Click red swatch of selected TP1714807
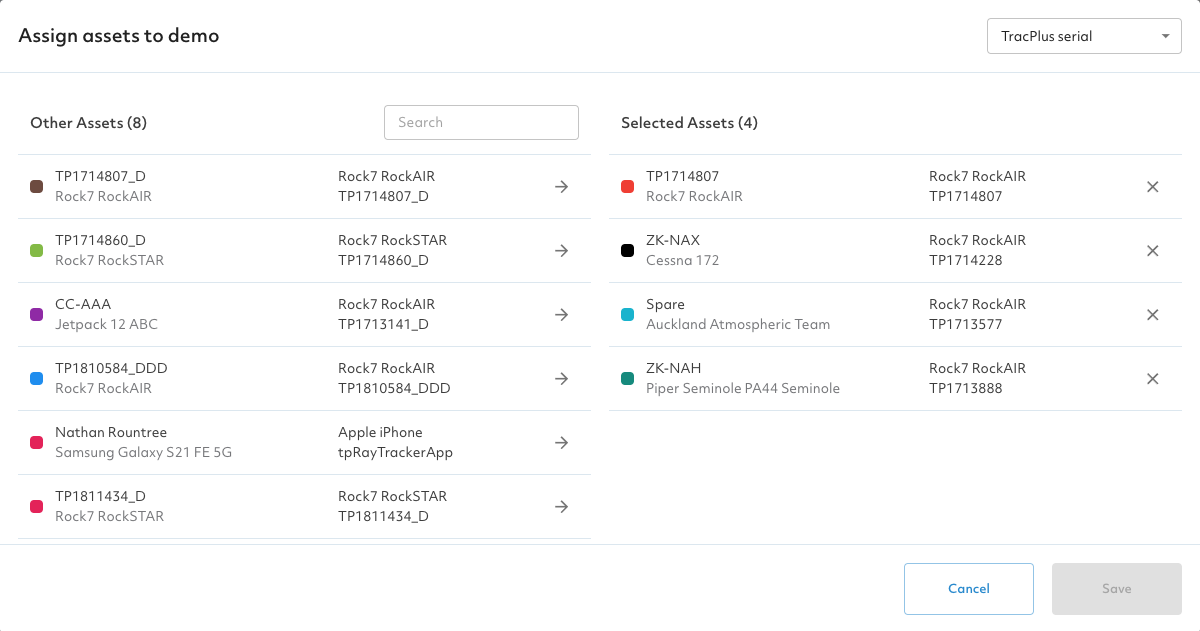1200x631 pixels. coord(628,187)
